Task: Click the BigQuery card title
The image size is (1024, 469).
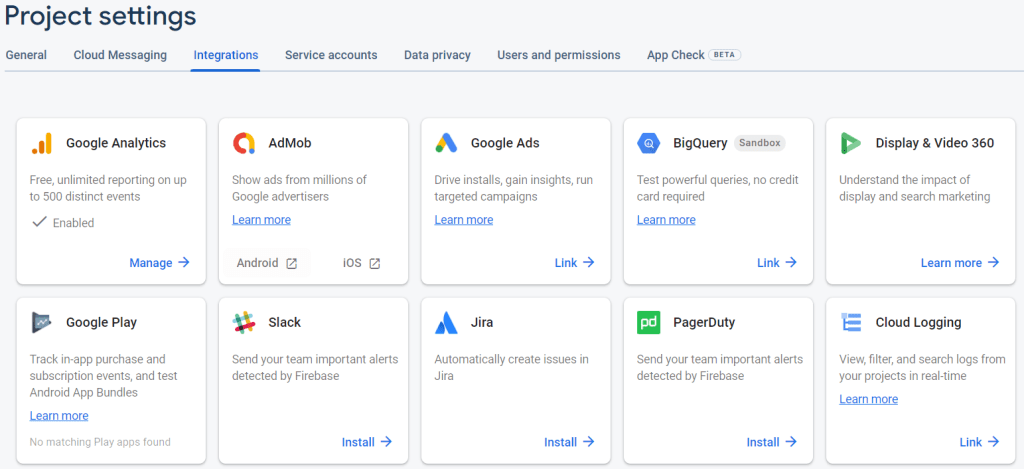Action: [700, 143]
